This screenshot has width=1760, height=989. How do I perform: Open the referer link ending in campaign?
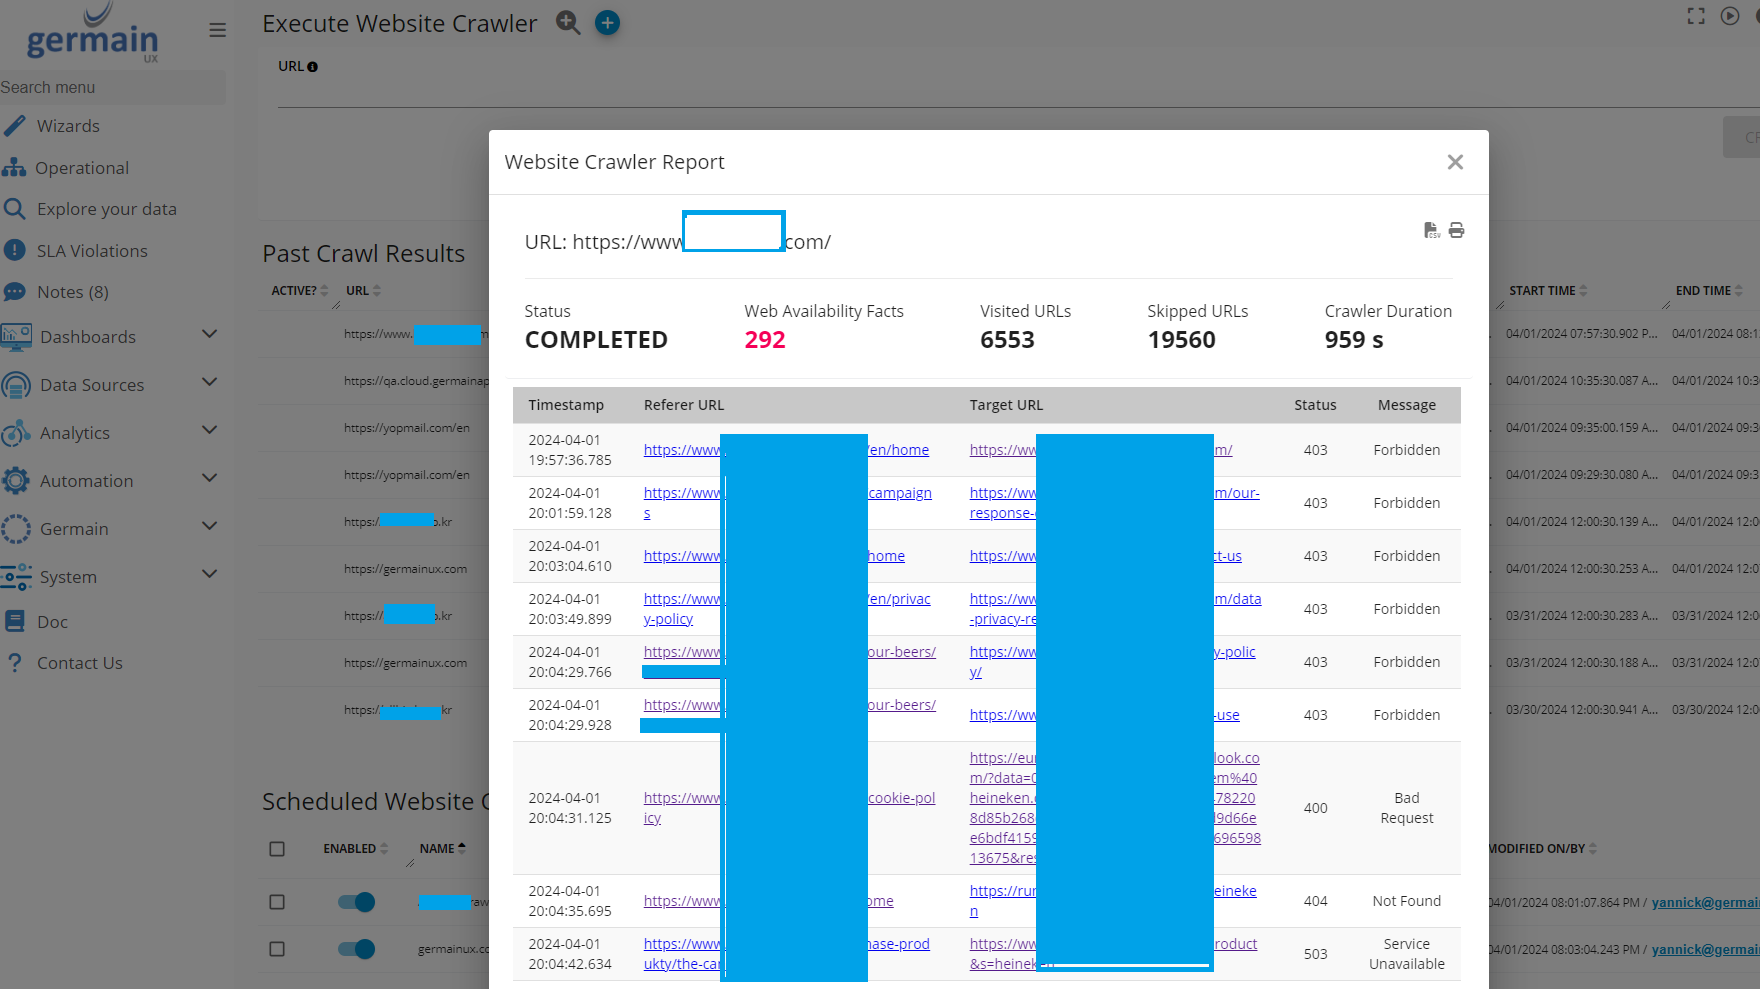click(900, 493)
